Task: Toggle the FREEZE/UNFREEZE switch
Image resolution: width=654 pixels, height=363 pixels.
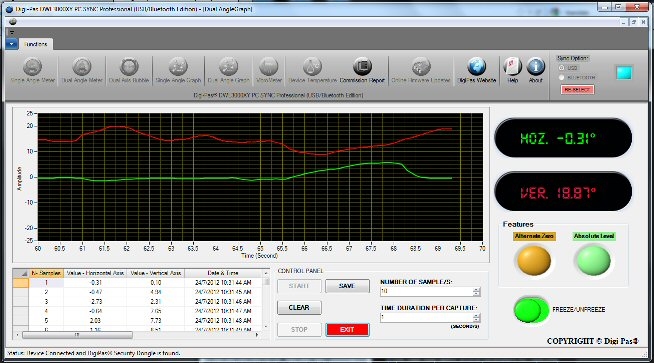Action: tap(531, 310)
